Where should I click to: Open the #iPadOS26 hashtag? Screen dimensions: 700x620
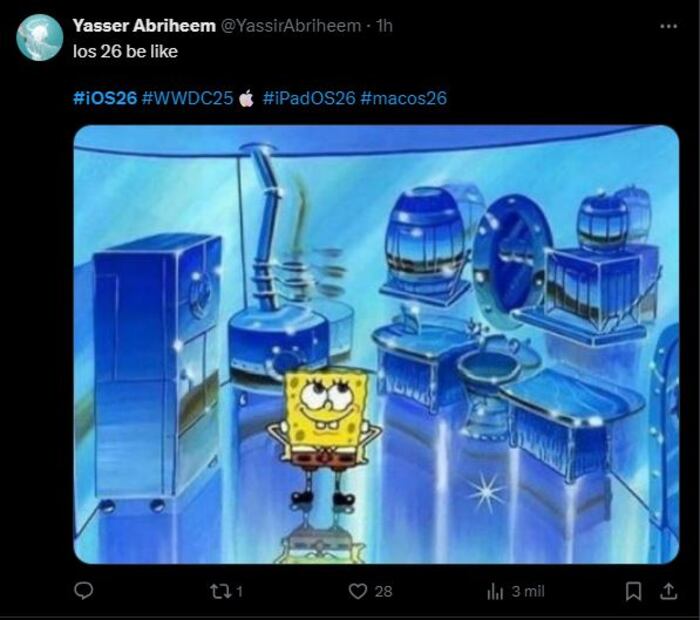tap(309, 98)
